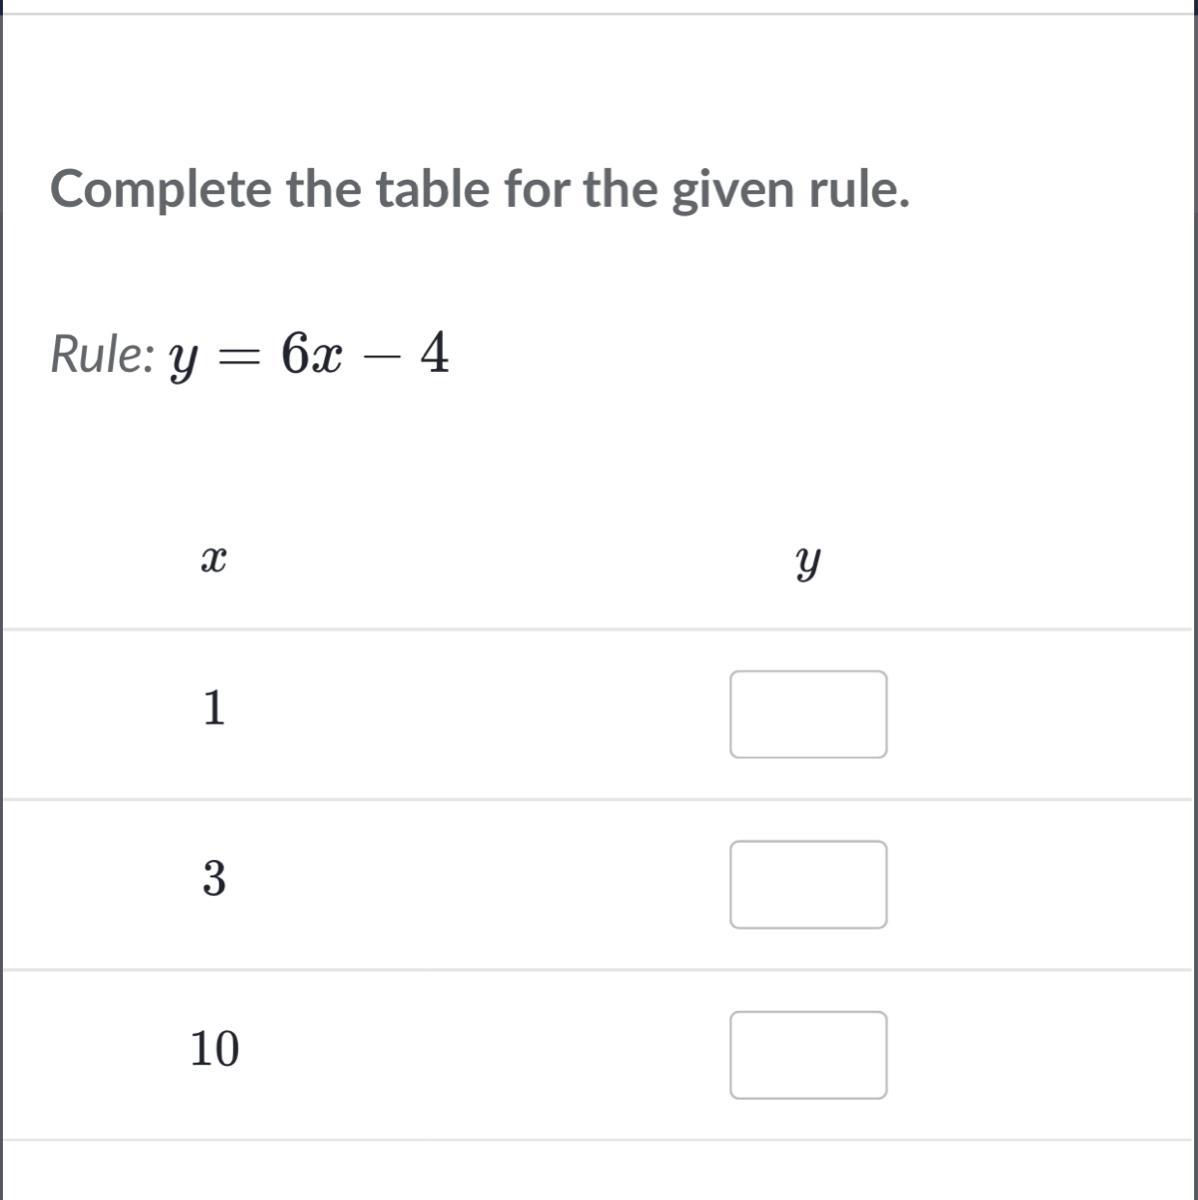The height and width of the screenshot is (1200, 1198).
Task: Click the 6x term in the rule equation
Action: pos(311,353)
